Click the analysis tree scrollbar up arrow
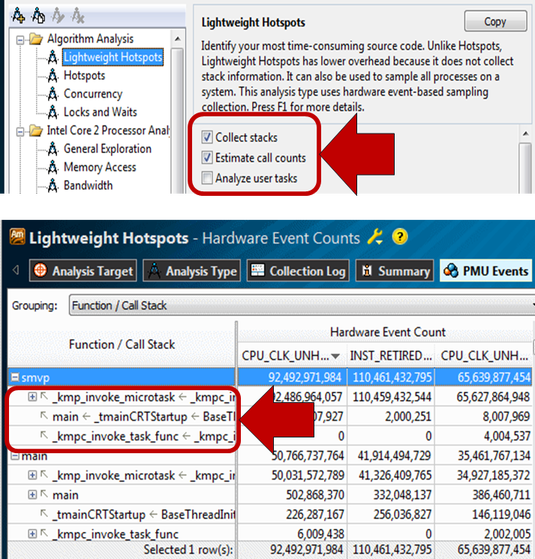This screenshot has width=535, height=559. (x=177, y=39)
